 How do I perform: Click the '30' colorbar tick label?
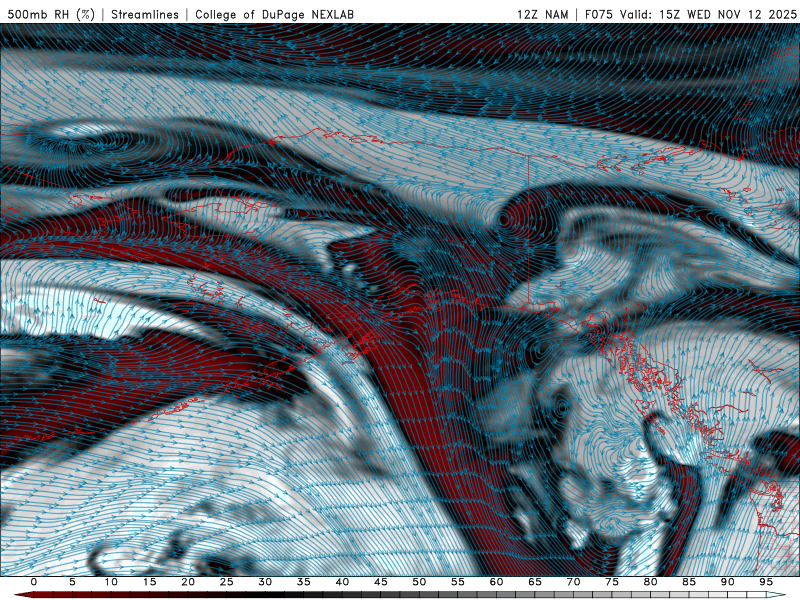265,582
